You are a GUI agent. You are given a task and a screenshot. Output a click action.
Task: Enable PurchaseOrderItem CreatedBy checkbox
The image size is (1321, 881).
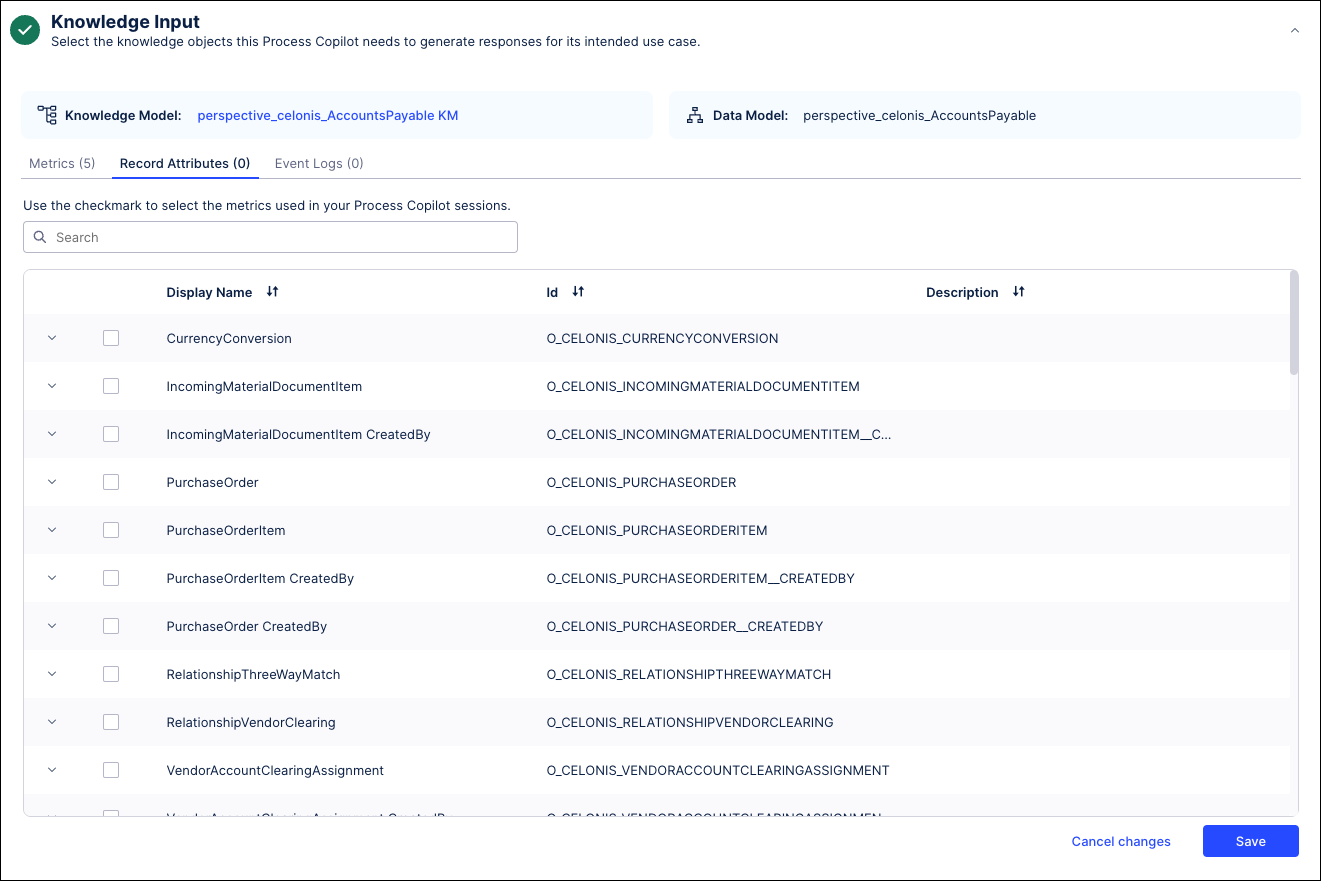tap(111, 578)
